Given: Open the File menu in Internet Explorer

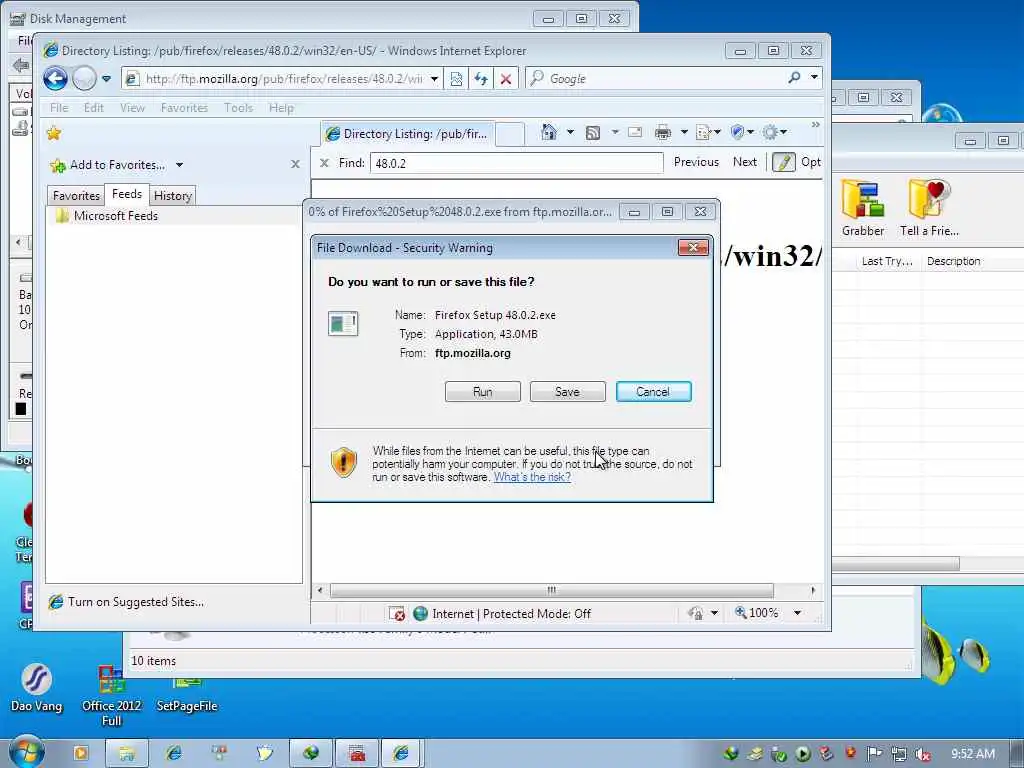Looking at the screenshot, I should (x=59, y=108).
